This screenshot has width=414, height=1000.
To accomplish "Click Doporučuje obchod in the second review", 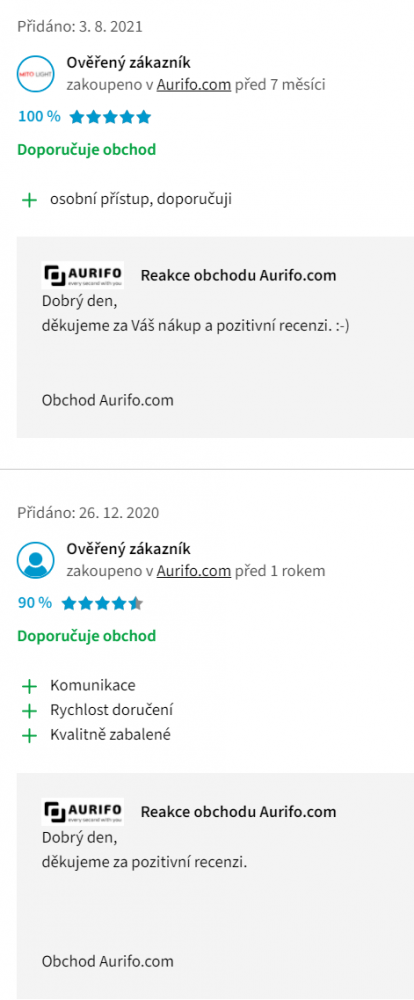I will pos(87,636).
